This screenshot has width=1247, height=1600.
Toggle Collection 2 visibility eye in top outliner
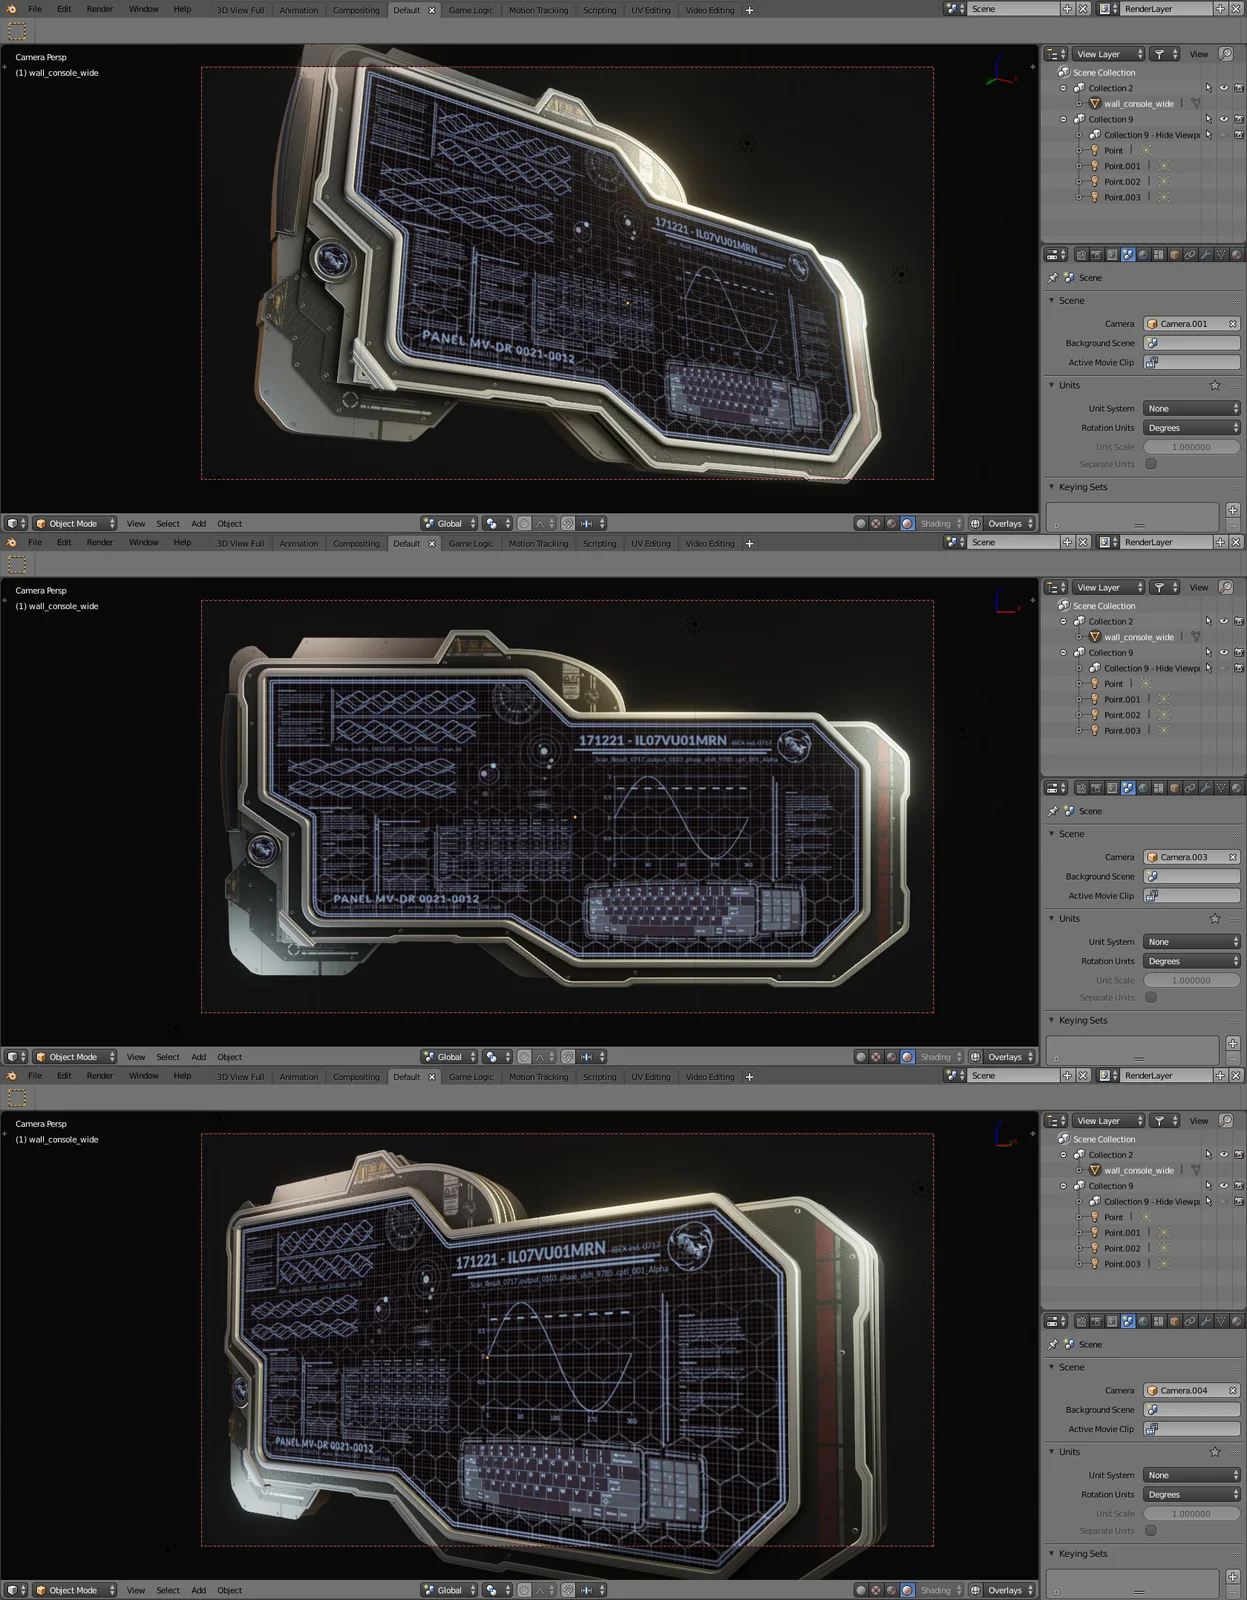click(1223, 88)
